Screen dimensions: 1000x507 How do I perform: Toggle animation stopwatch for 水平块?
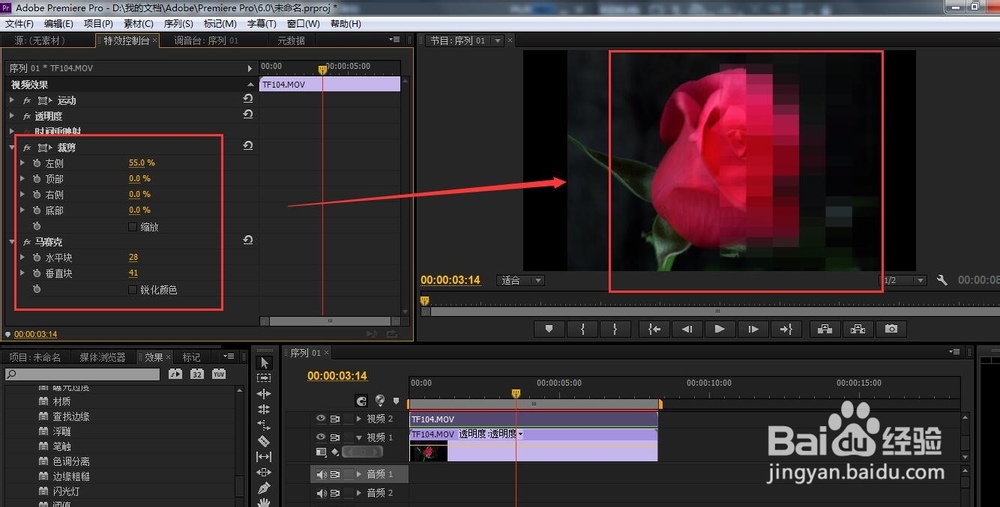pos(37,258)
